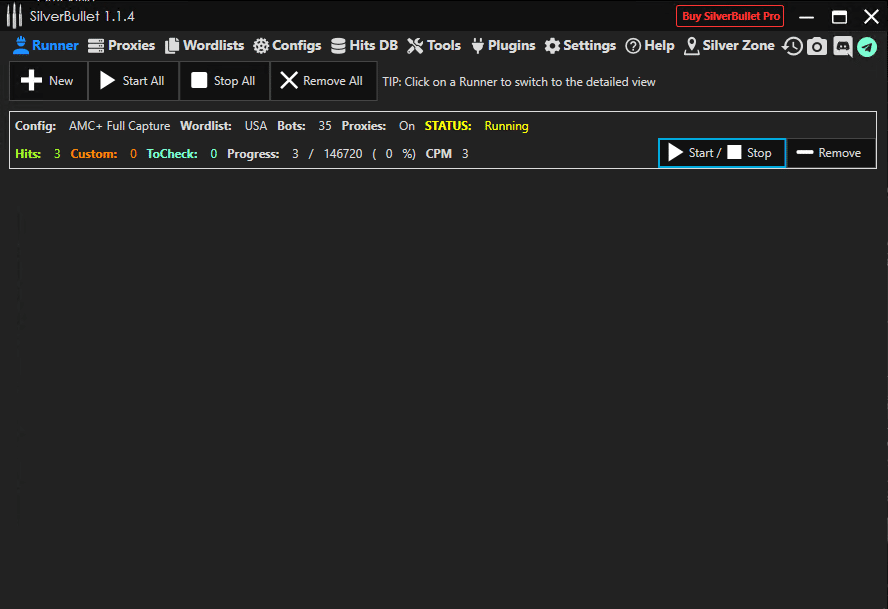
Task: Open the Hits DB tab
Action: pos(364,45)
